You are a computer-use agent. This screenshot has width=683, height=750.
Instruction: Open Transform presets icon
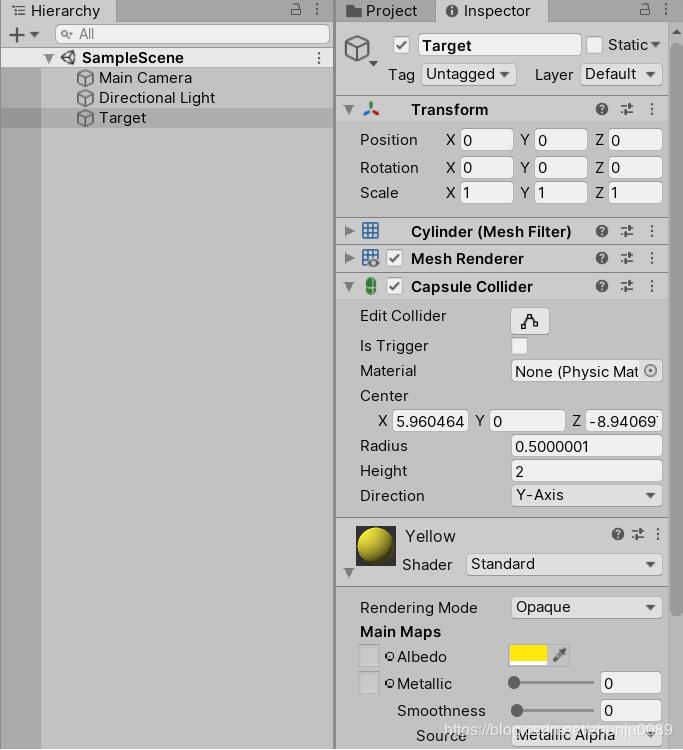click(627, 110)
